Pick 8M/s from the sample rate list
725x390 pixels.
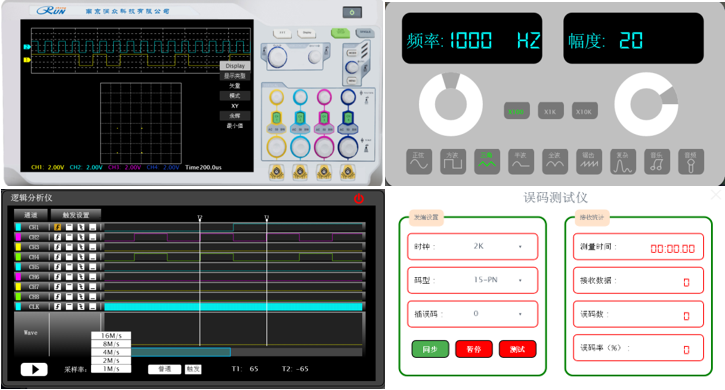(x=111, y=344)
